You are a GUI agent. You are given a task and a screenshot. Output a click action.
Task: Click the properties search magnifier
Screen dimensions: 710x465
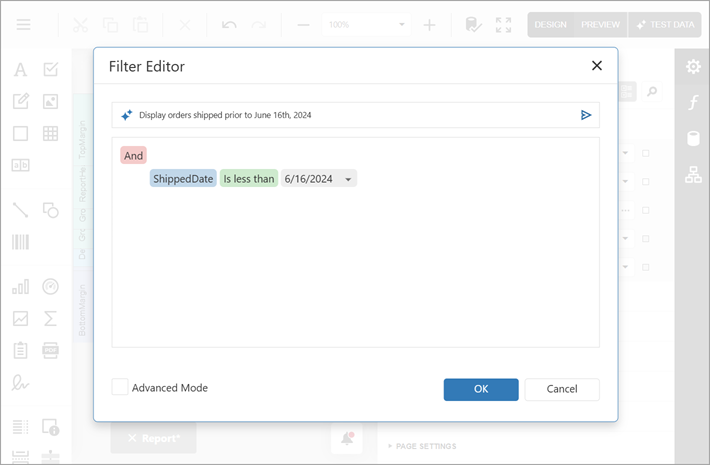click(652, 91)
